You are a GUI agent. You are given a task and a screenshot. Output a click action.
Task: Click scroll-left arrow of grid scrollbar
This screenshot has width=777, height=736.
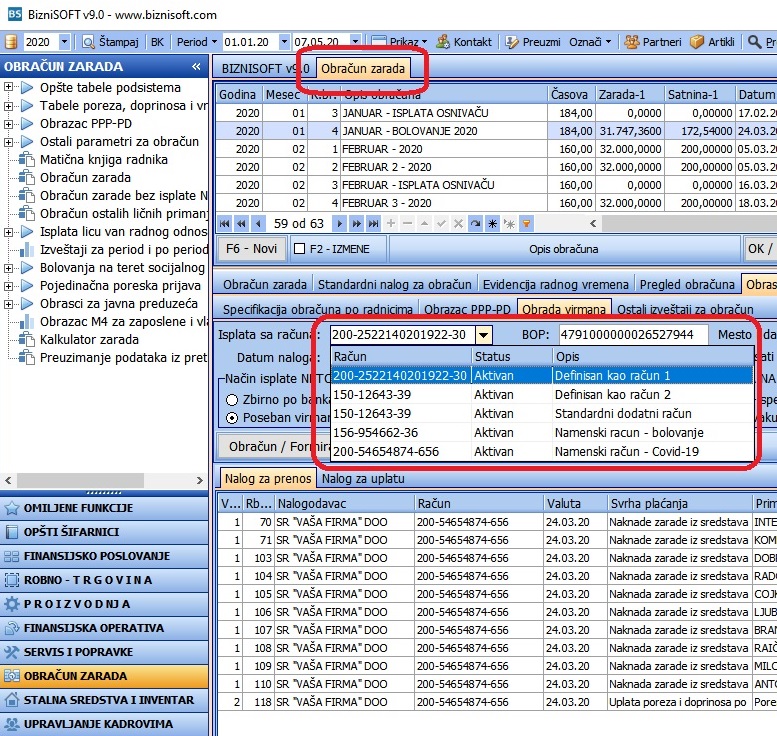point(593,224)
